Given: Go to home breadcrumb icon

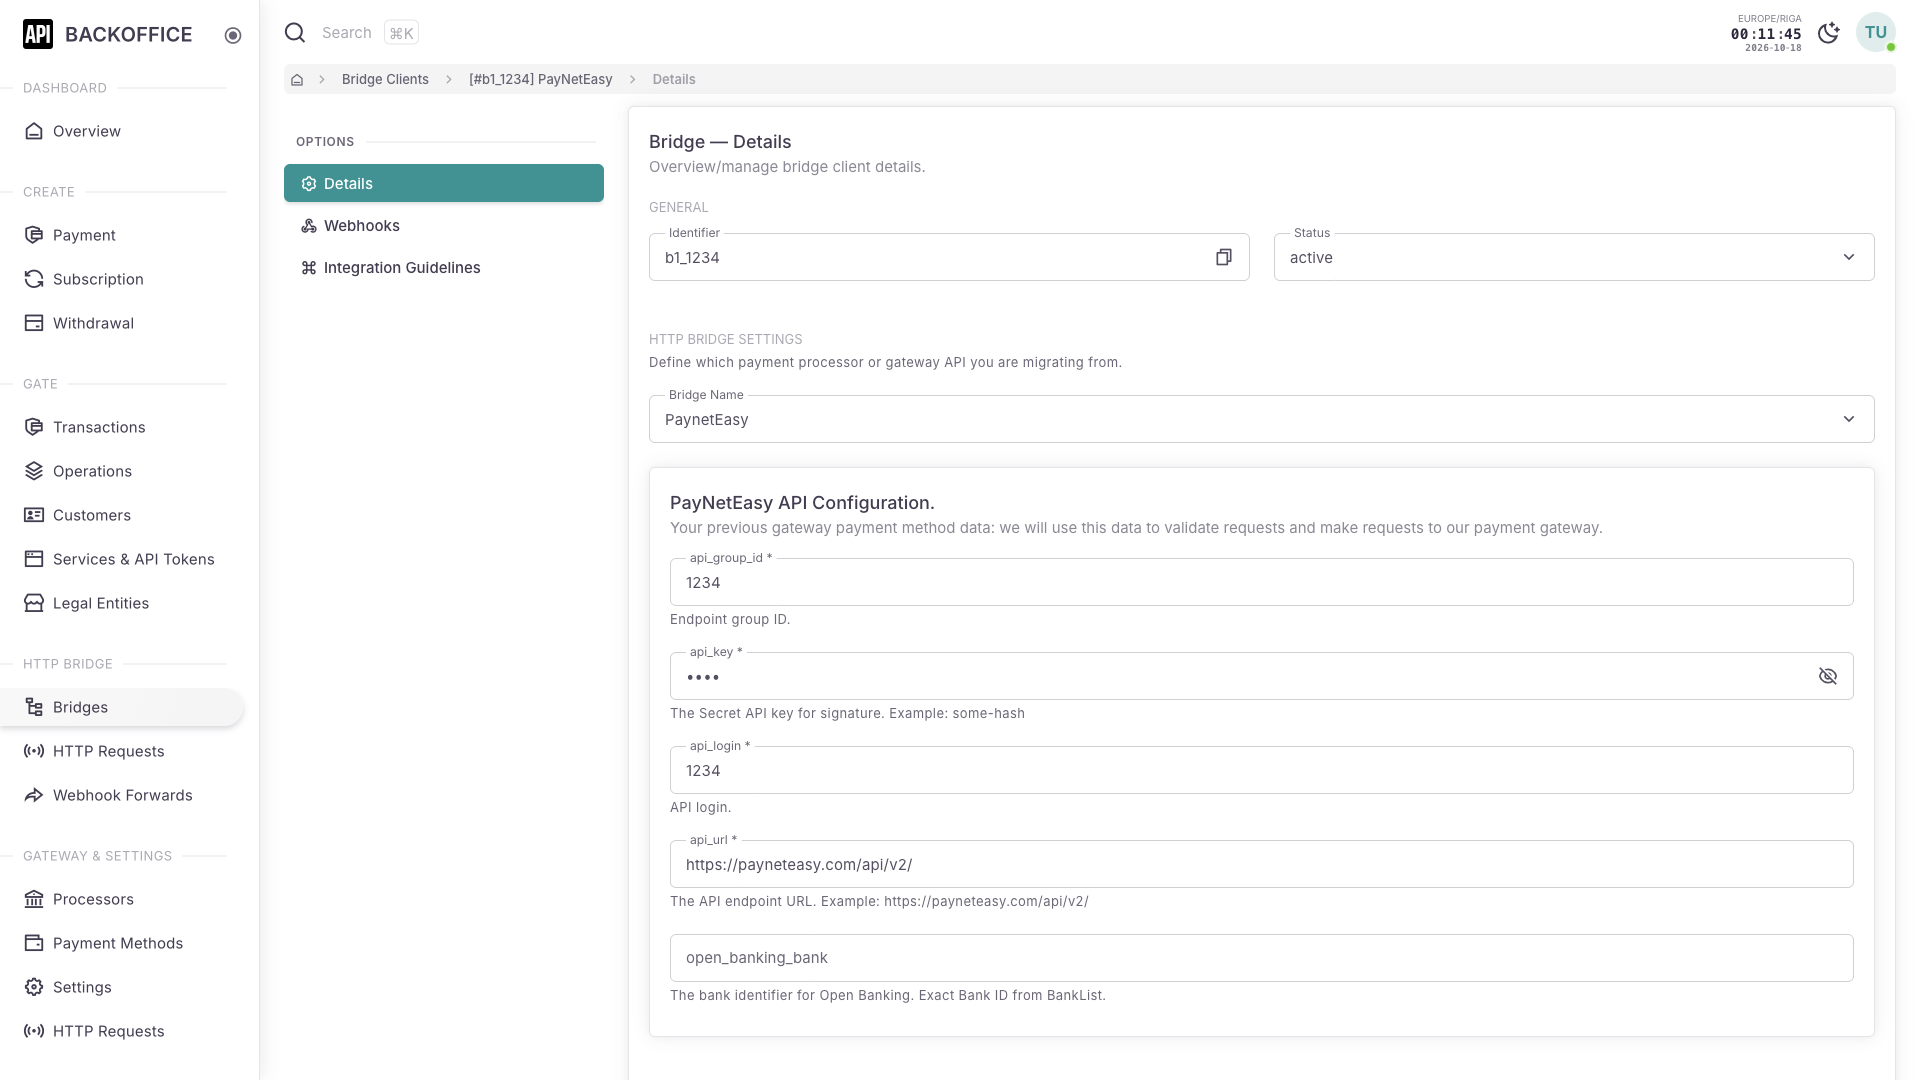Looking at the screenshot, I should click(297, 80).
